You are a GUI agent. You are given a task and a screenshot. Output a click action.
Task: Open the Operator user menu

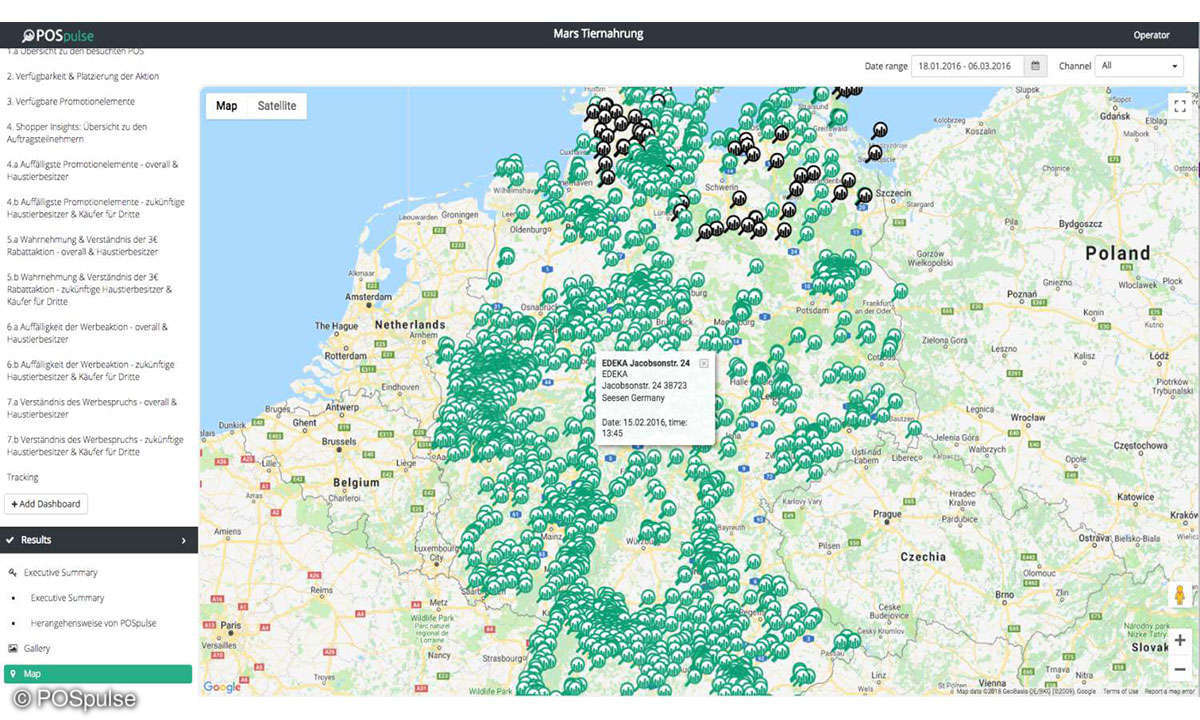click(x=1151, y=35)
